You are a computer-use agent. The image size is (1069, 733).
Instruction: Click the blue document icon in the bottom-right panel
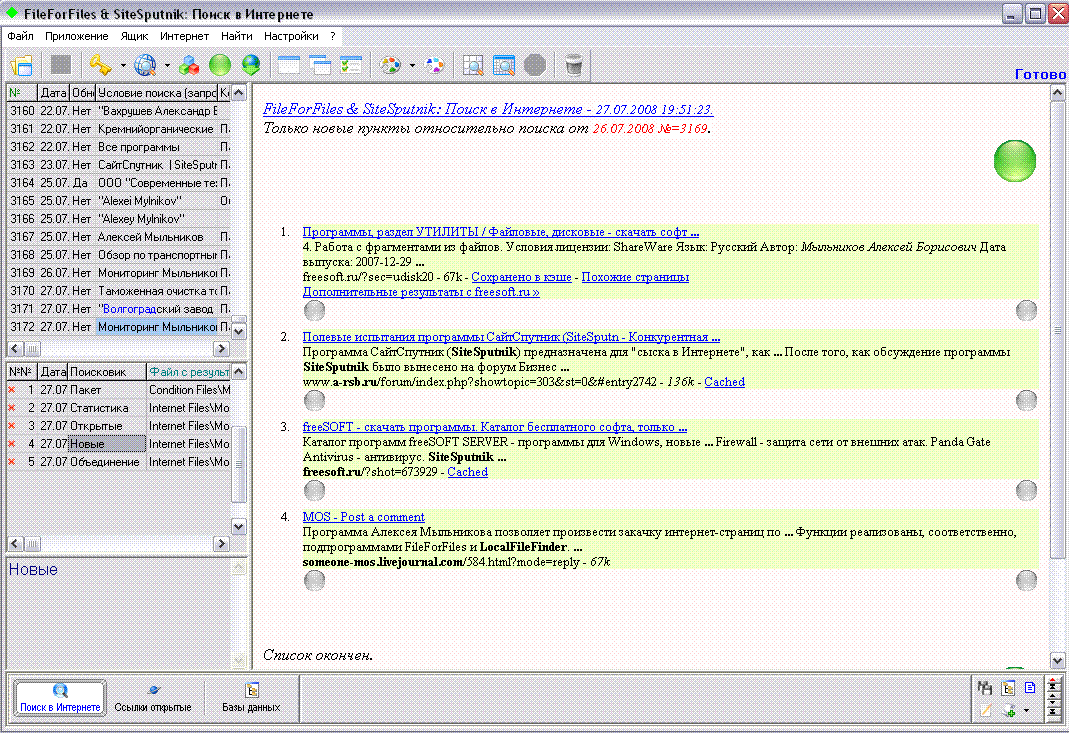[x=1030, y=687]
